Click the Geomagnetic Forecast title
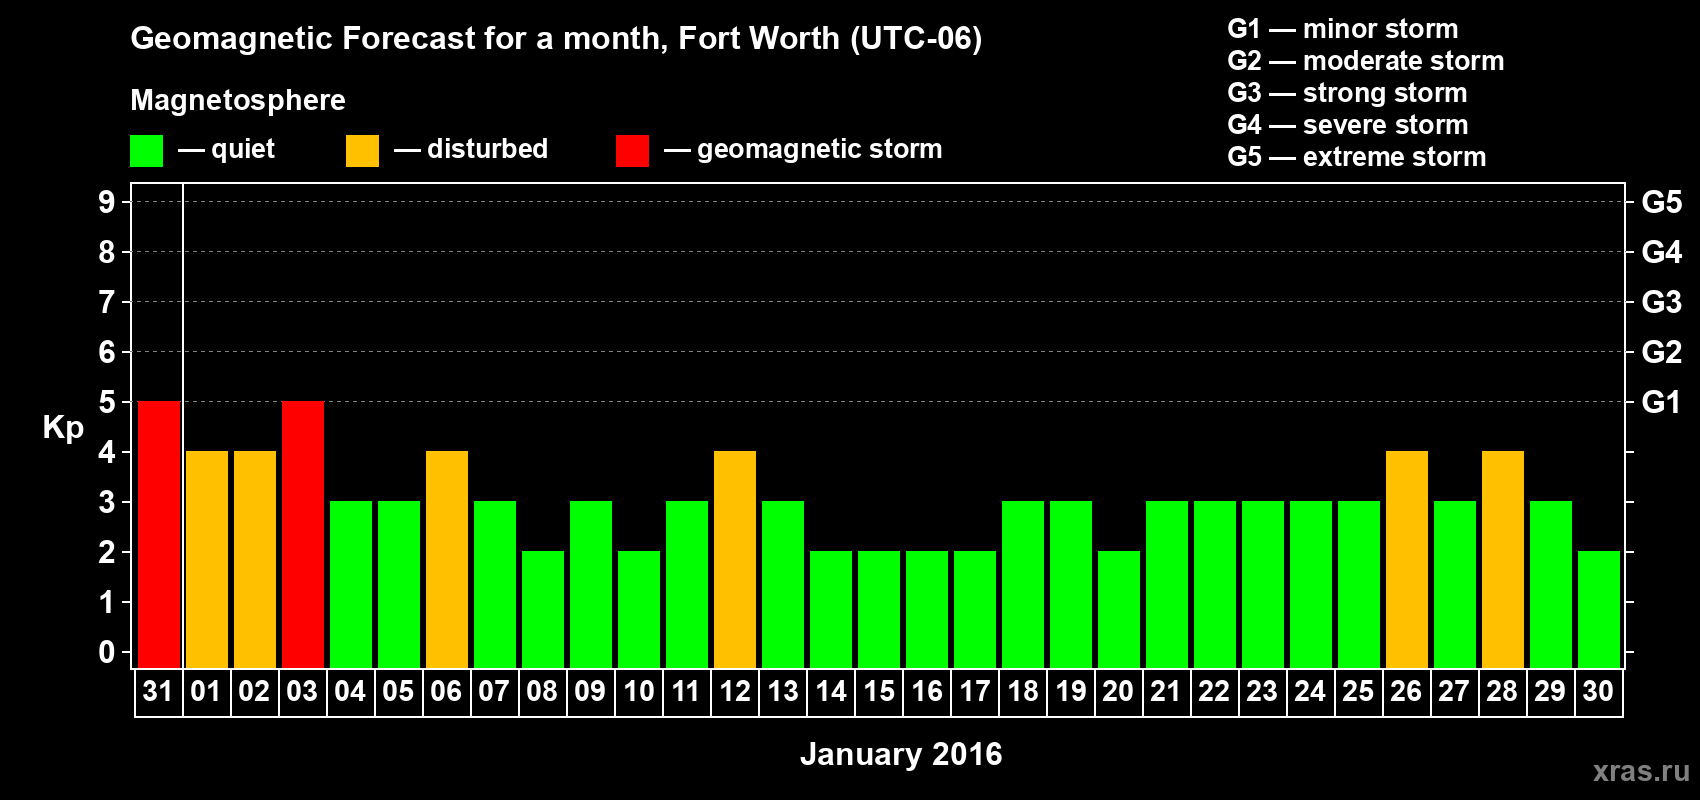 click(x=556, y=39)
